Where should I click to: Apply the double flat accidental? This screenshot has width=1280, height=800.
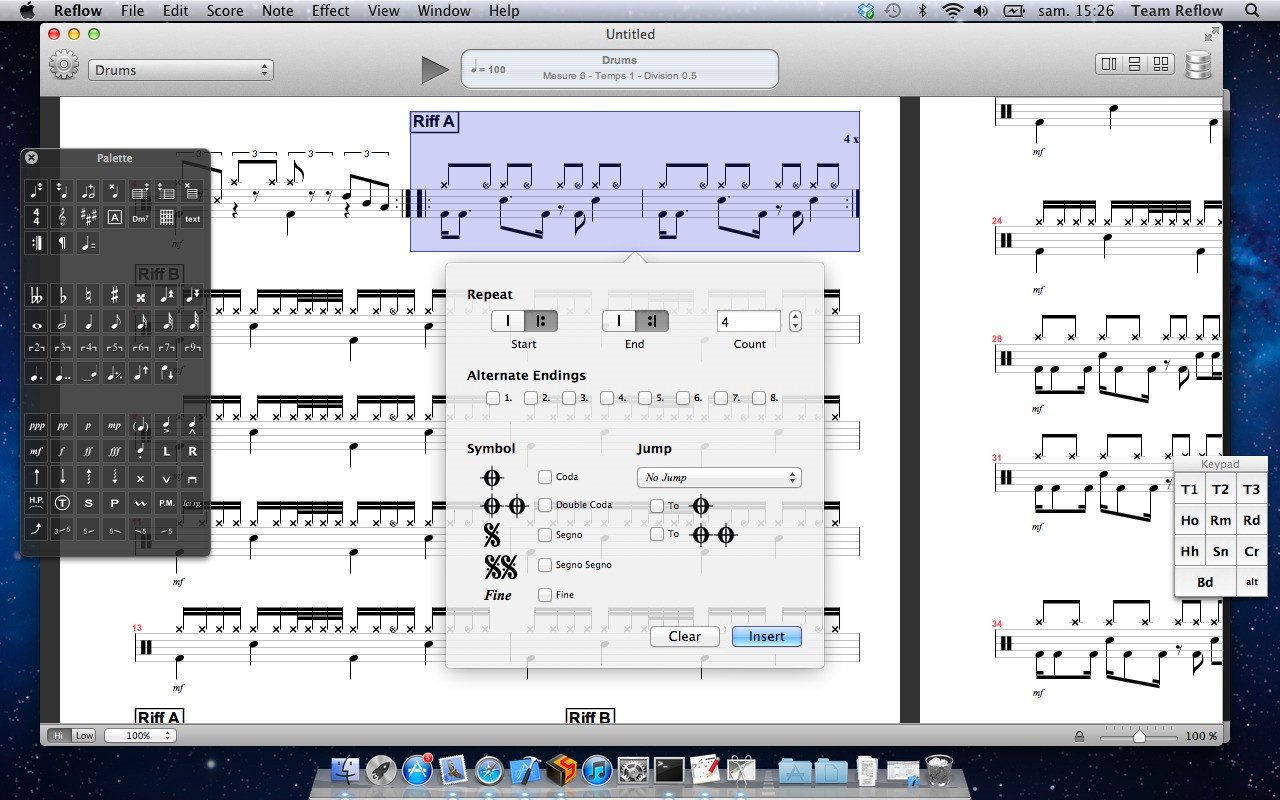pyautogui.click(x=37, y=296)
